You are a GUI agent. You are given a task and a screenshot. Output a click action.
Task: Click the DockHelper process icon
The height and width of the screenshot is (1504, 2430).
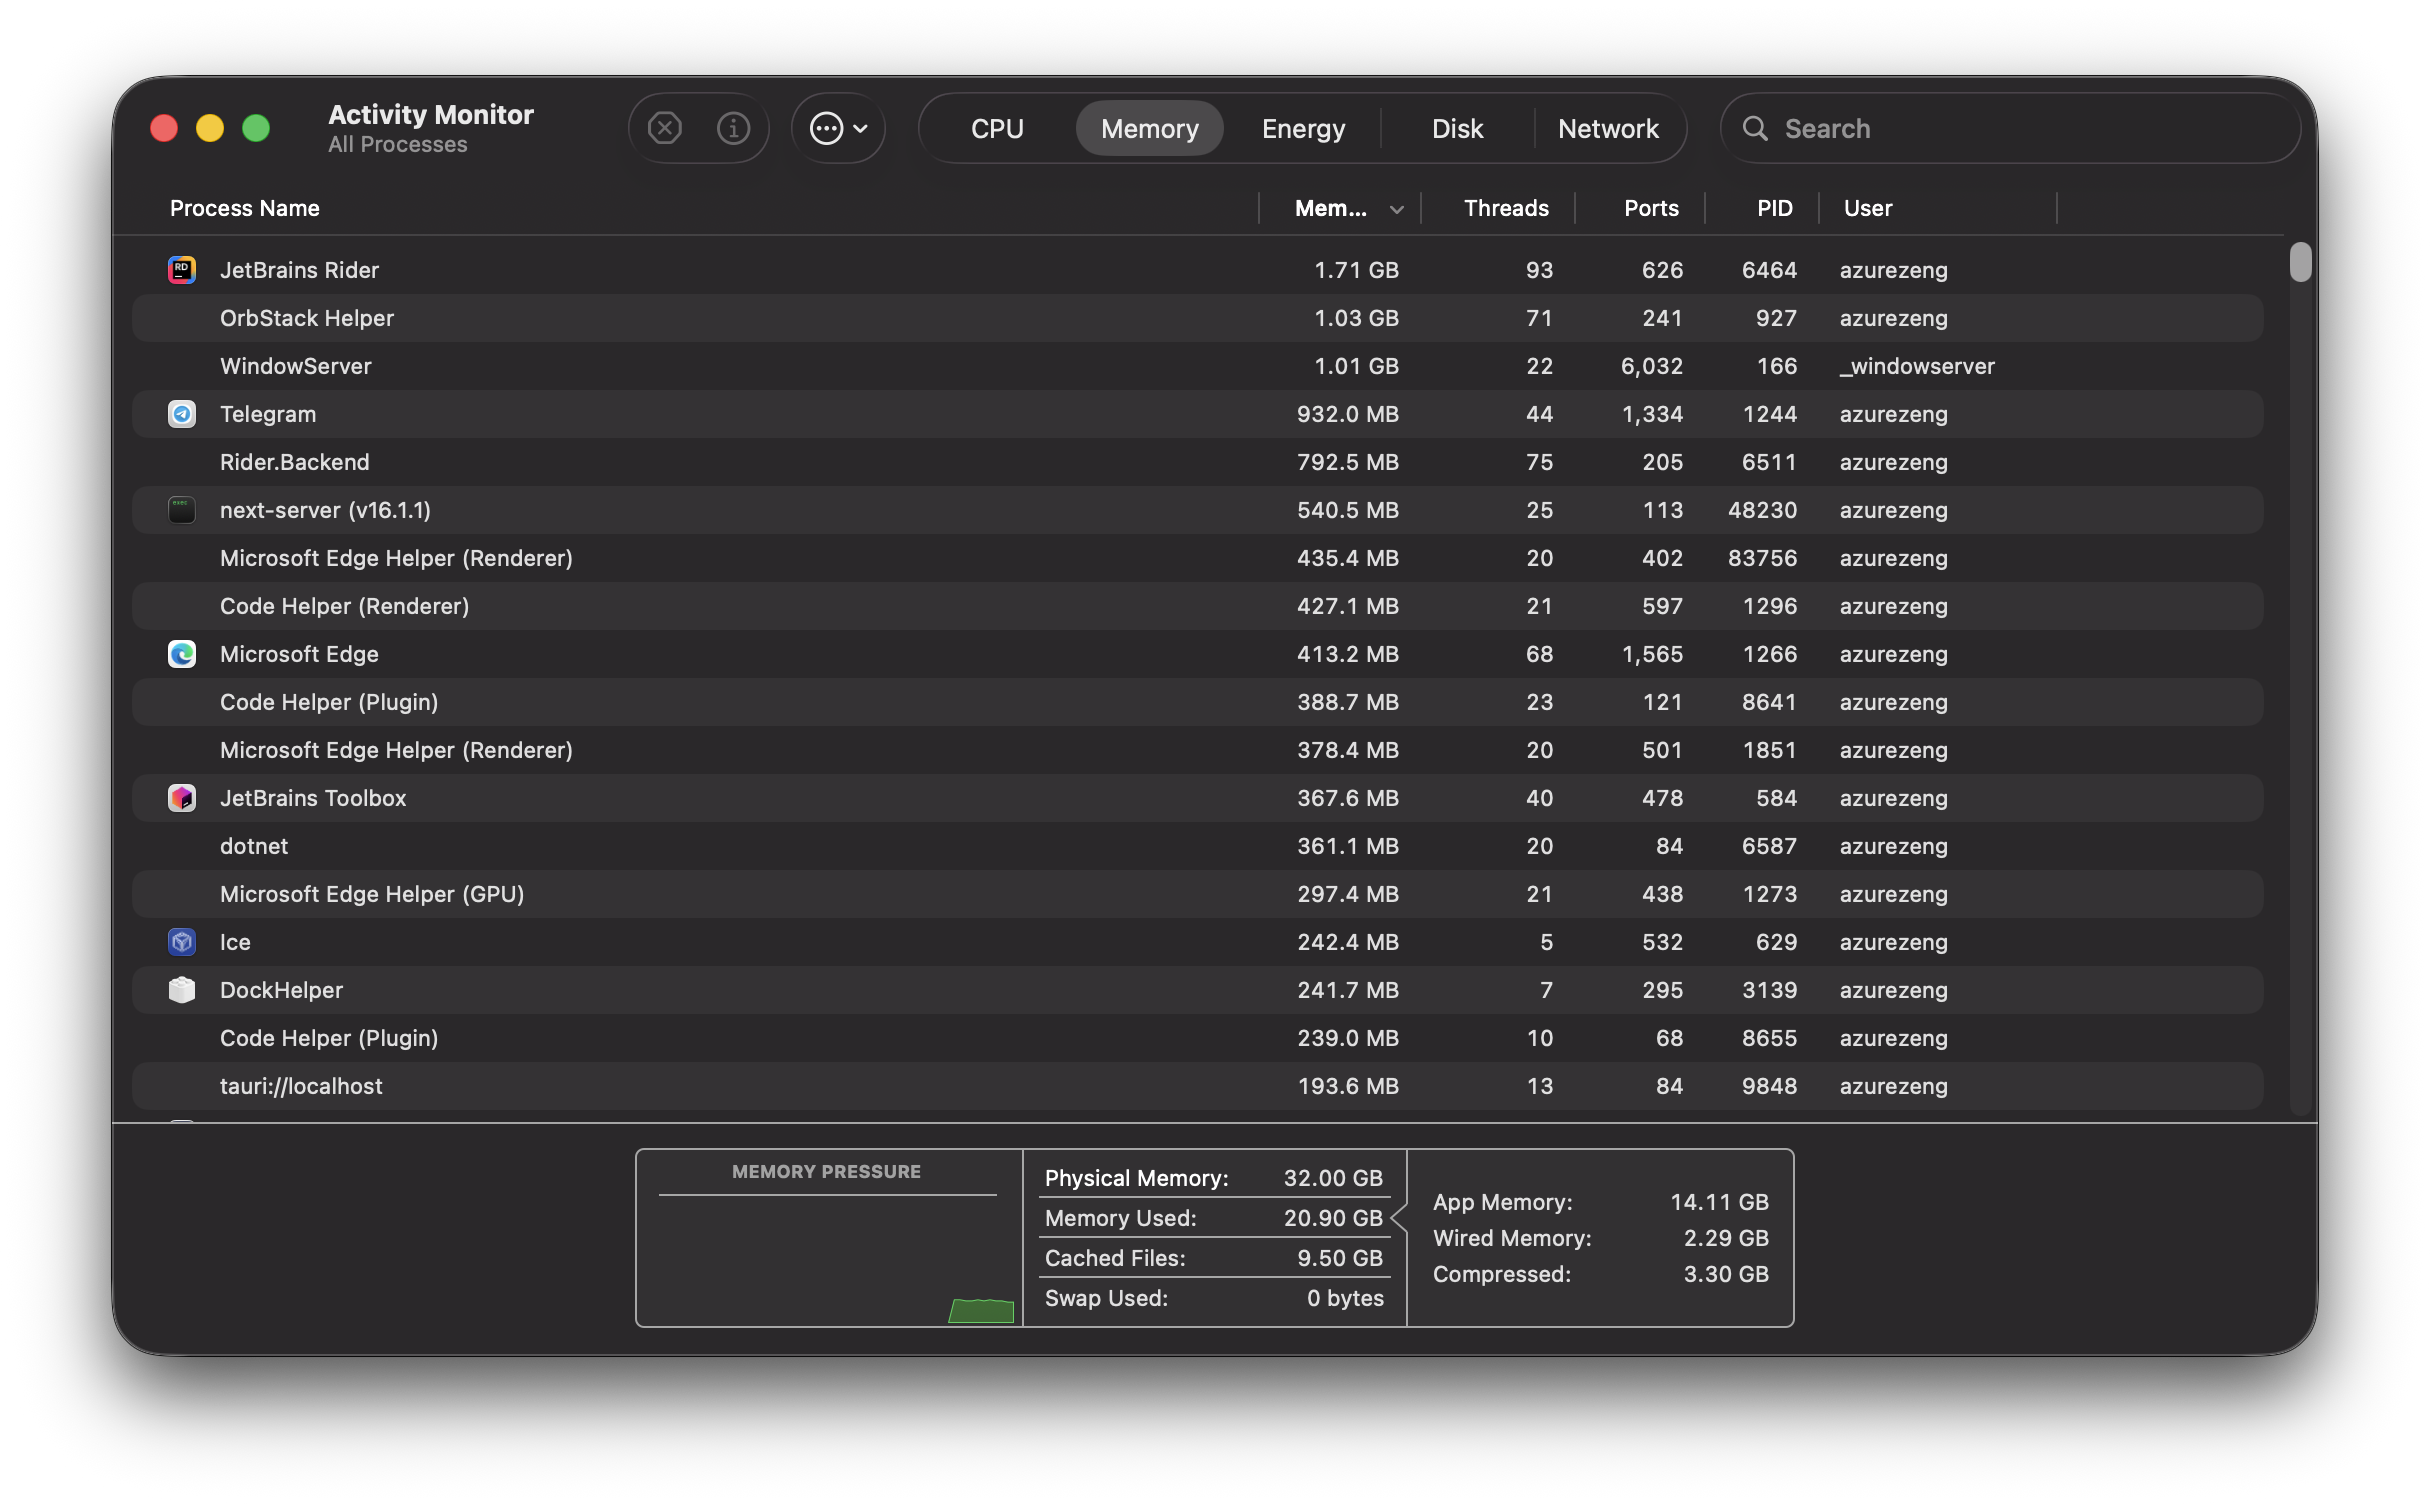(x=181, y=990)
